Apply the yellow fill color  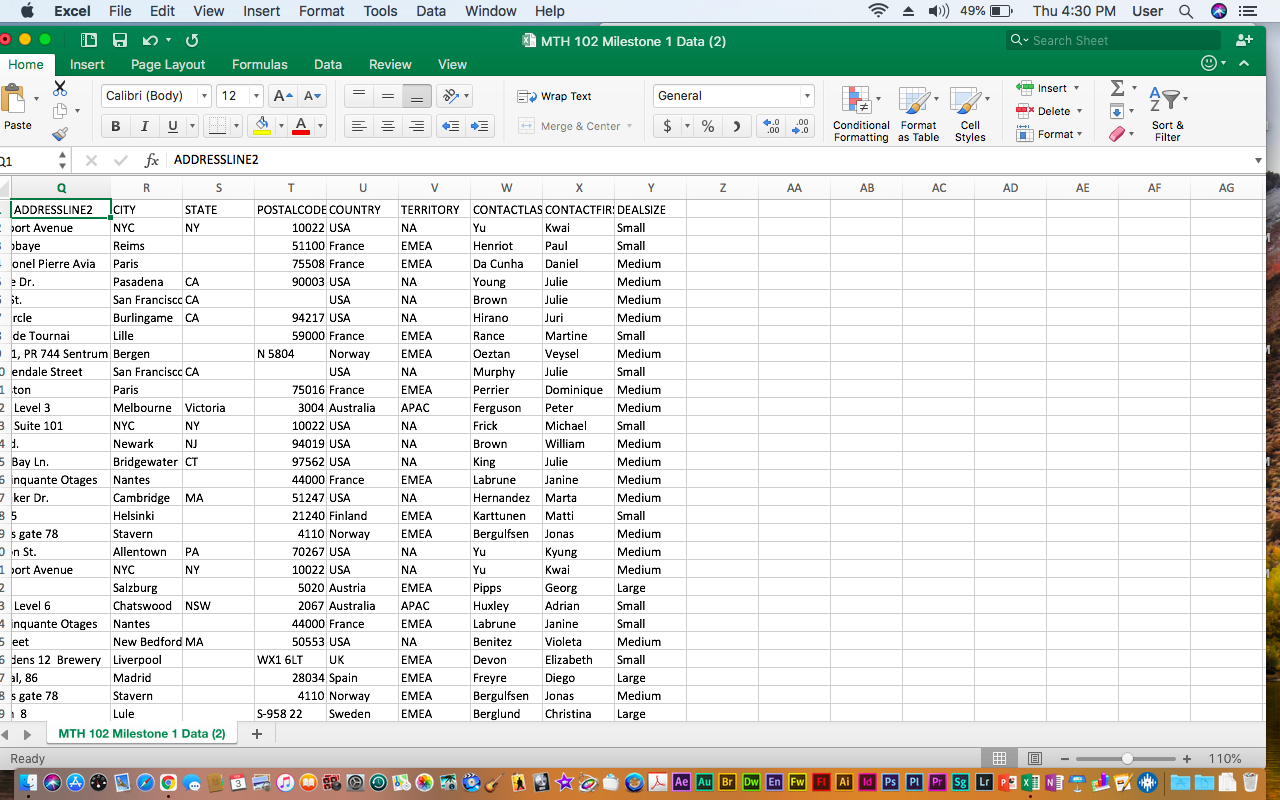click(262, 126)
